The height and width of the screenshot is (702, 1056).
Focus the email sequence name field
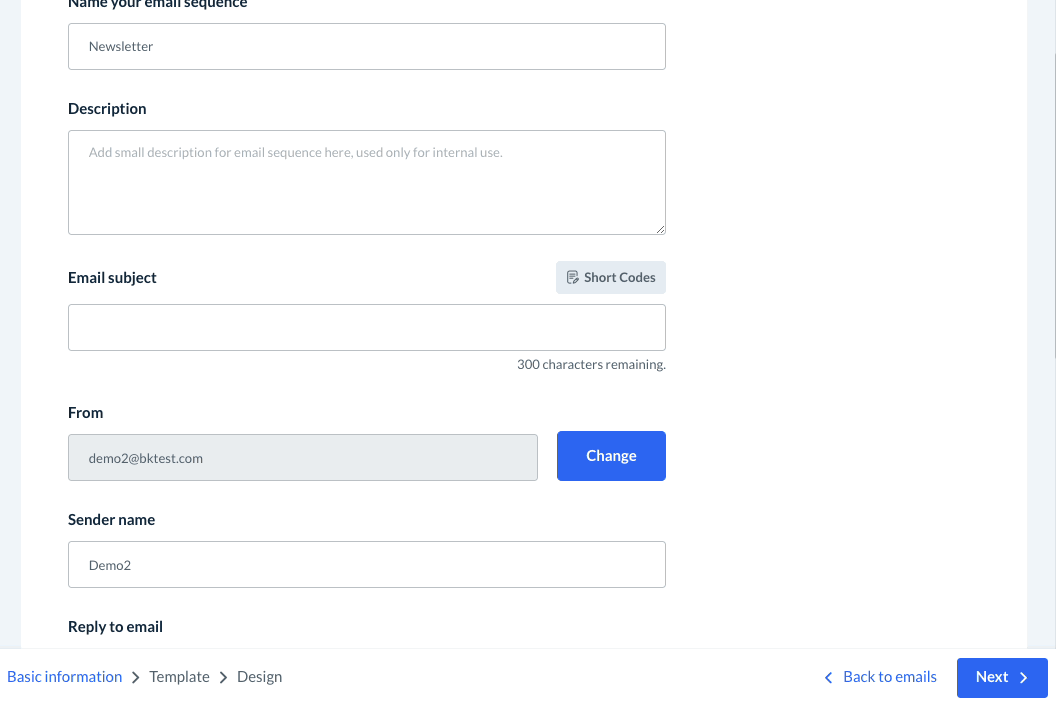coord(366,47)
